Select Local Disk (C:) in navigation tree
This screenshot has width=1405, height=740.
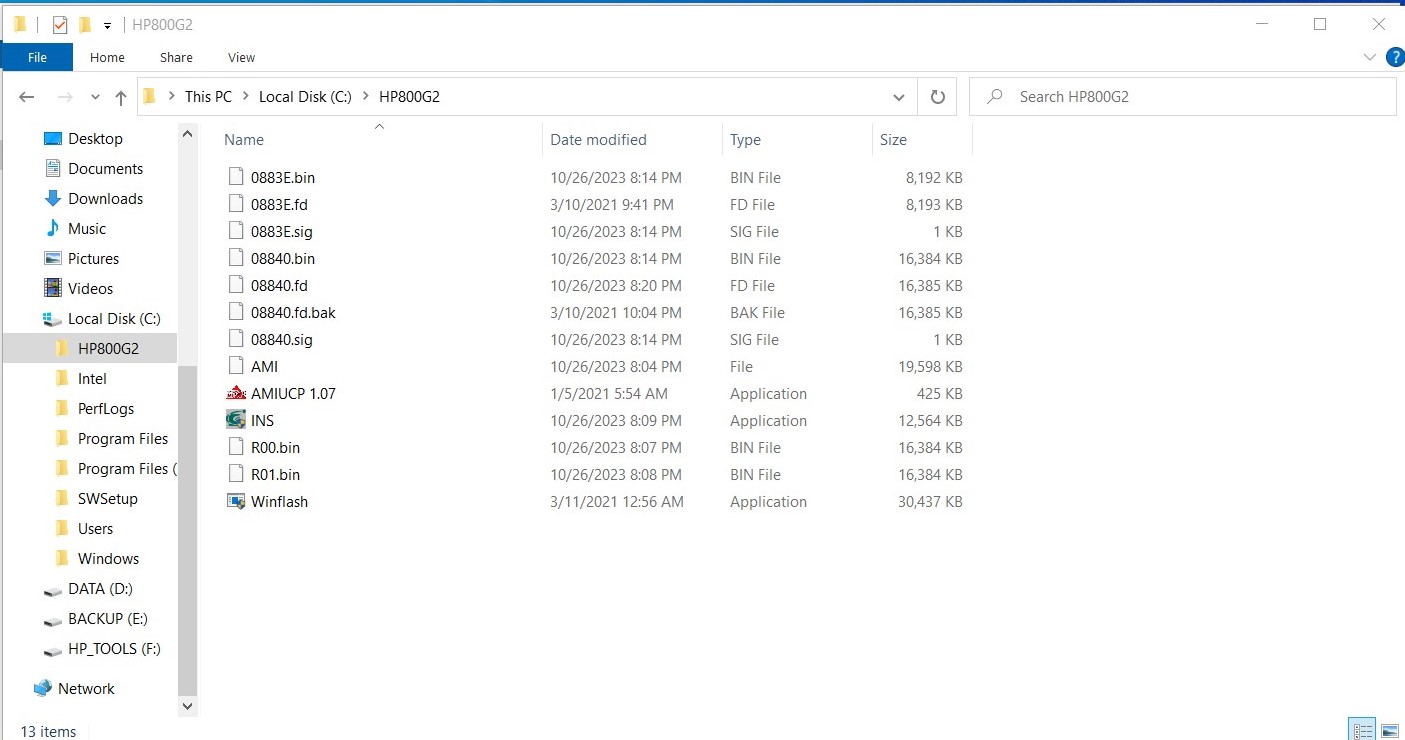pyautogui.click(x=114, y=318)
